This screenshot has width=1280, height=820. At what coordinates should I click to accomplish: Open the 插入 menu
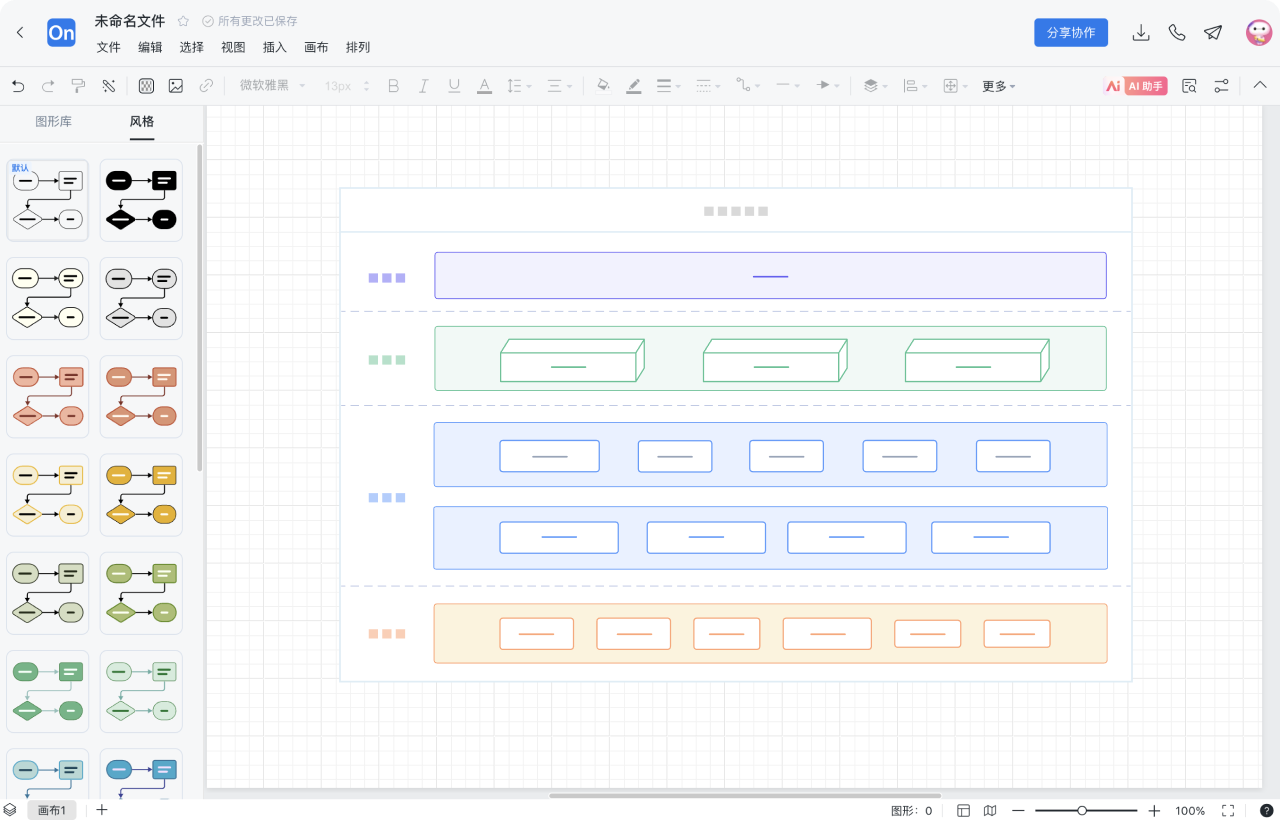point(274,47)
